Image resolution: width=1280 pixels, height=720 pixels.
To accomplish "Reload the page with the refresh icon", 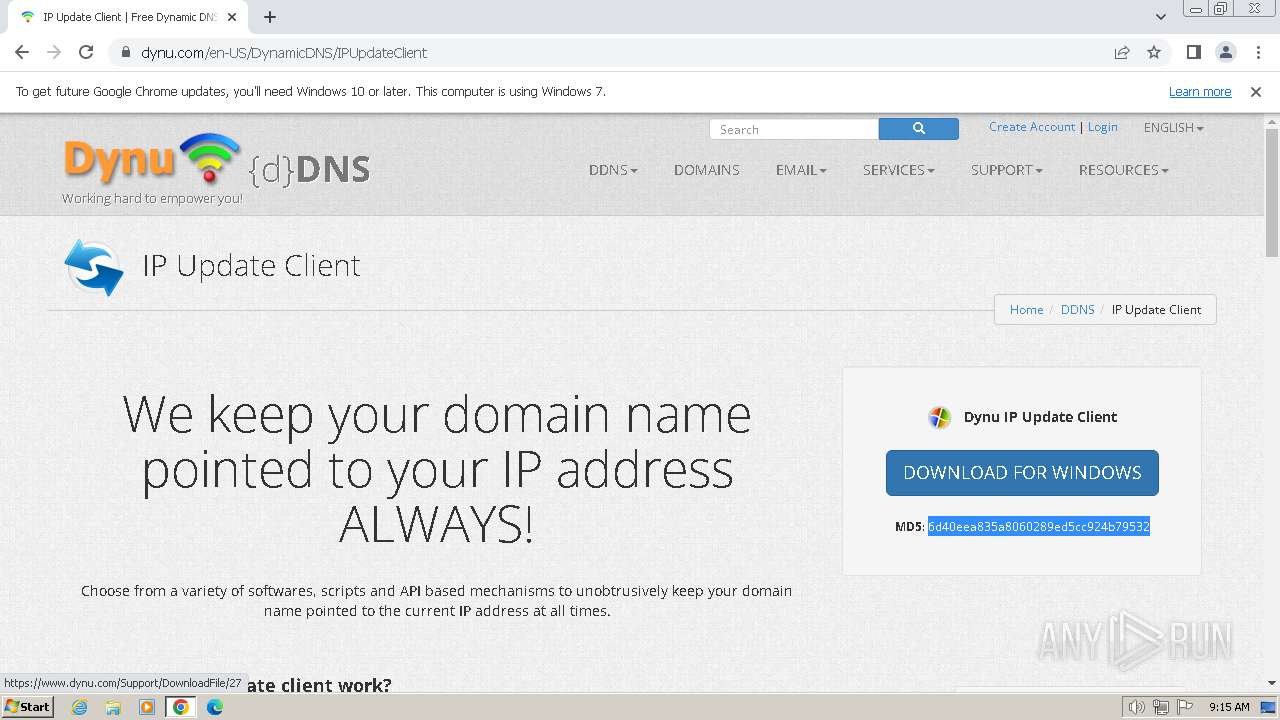I will [x=86, y=52].
